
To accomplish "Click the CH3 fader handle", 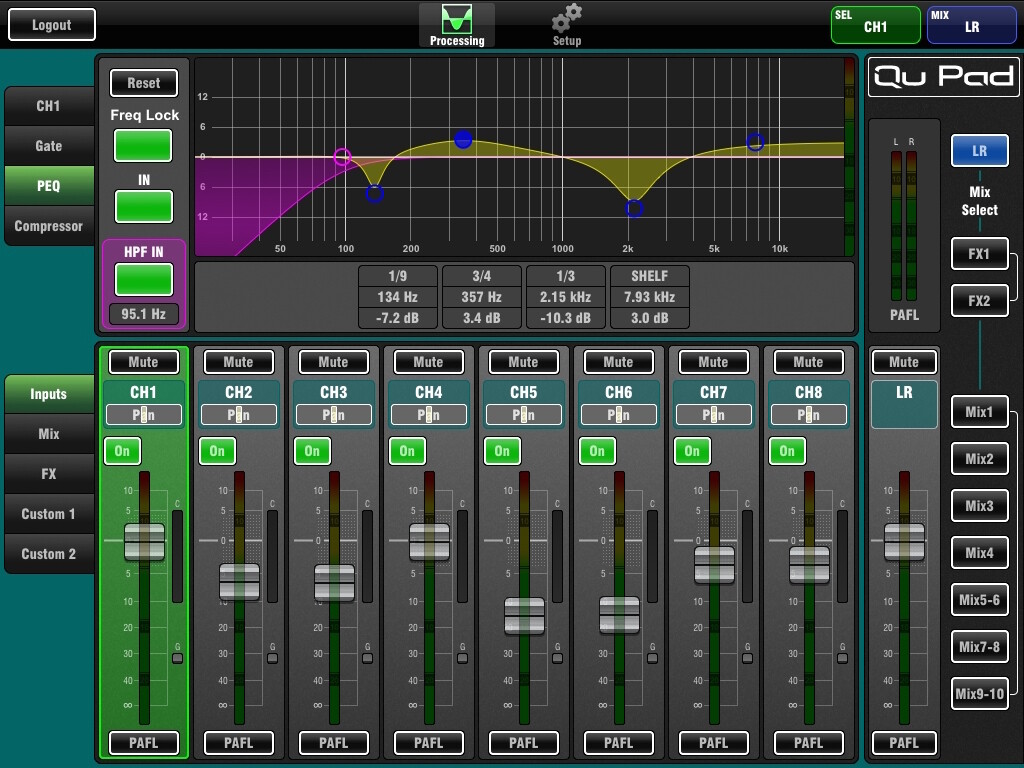I will [334, 582].
